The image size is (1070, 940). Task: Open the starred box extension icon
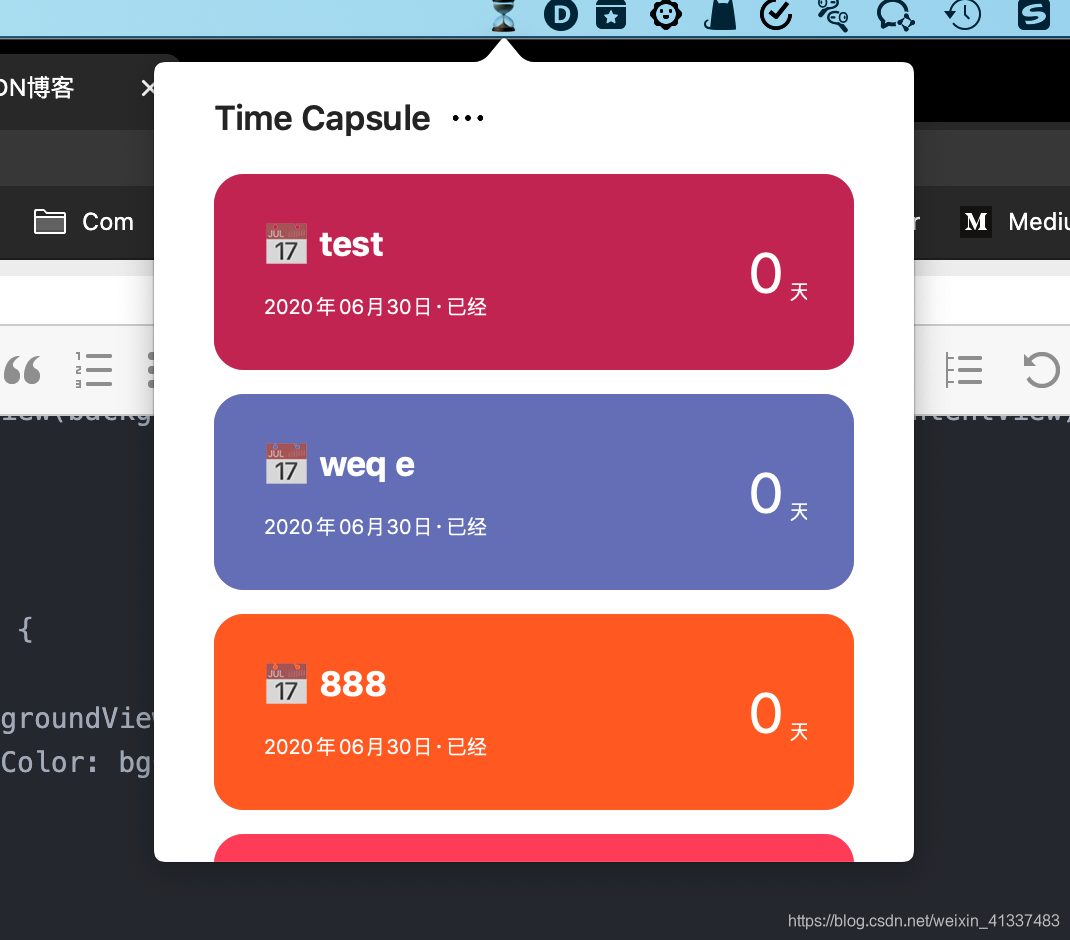click(611, 16)
